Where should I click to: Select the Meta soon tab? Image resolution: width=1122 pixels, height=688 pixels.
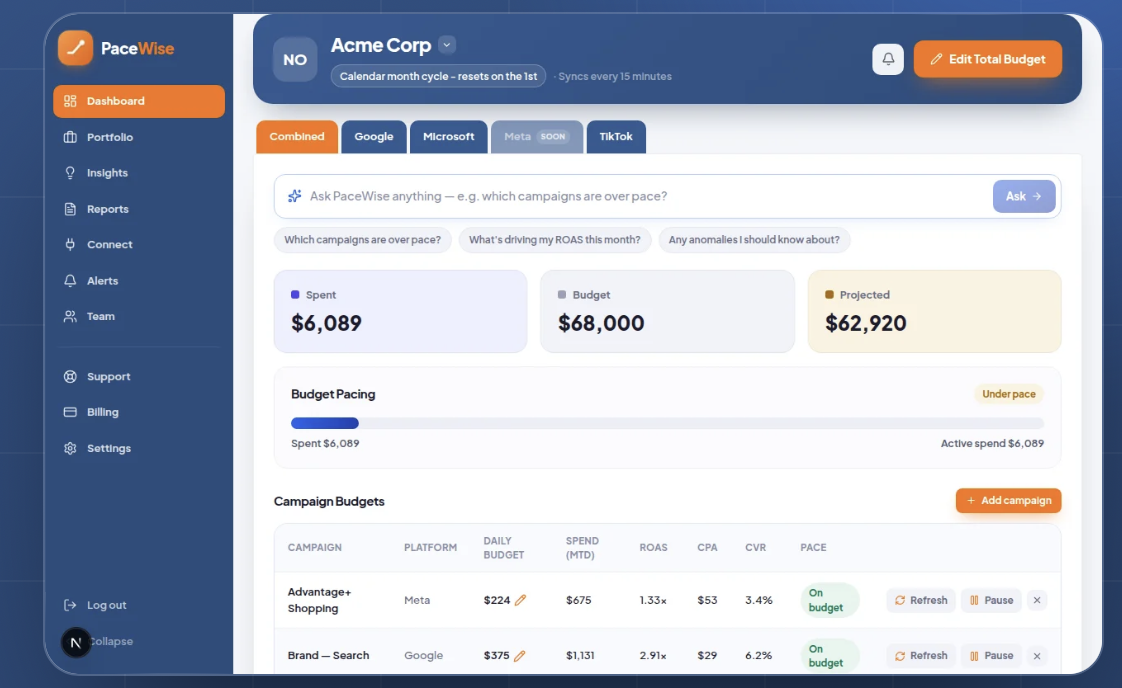(x=537, y=137)
